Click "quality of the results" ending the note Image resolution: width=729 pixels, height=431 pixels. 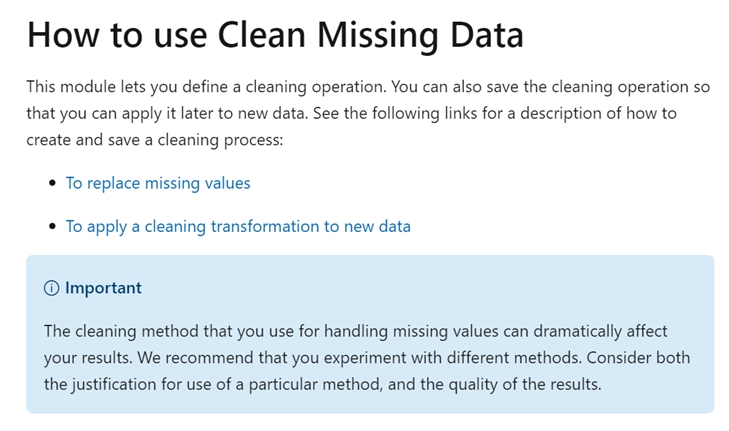[519, 383]
